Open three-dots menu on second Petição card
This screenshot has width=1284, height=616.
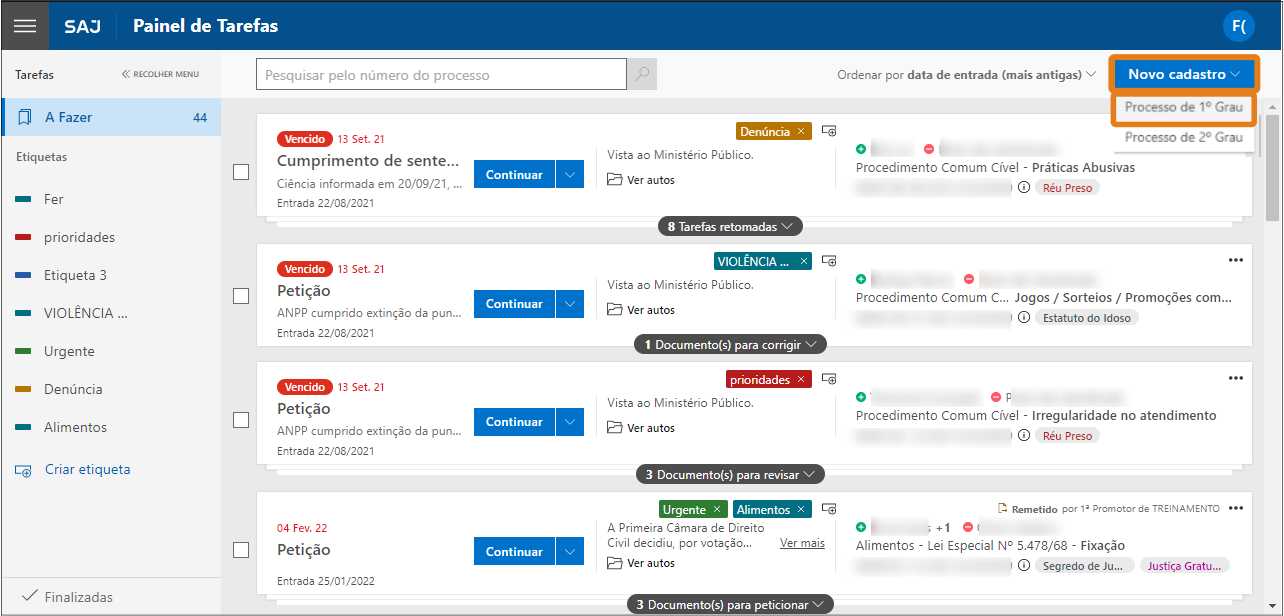pyautogui.click(x=1235, y=378)
